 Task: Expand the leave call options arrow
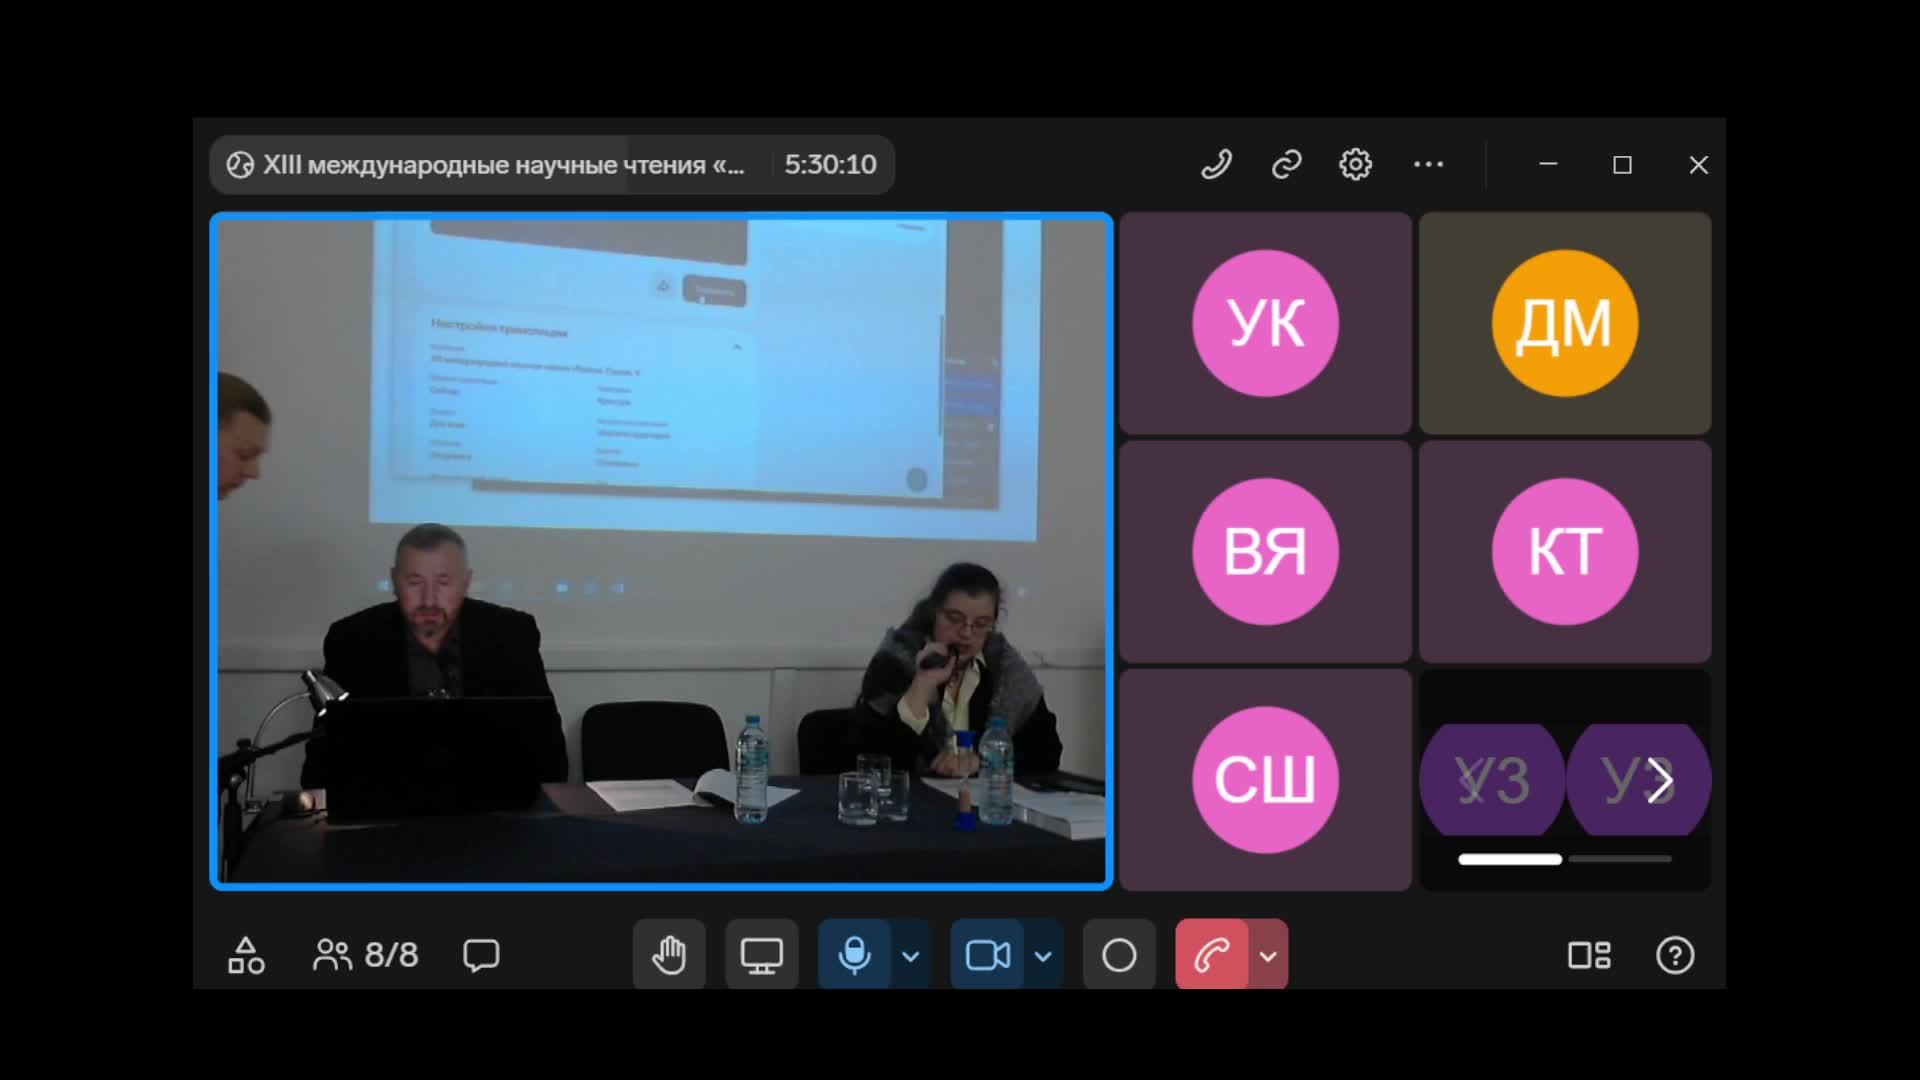click(x=1268, y=956)
